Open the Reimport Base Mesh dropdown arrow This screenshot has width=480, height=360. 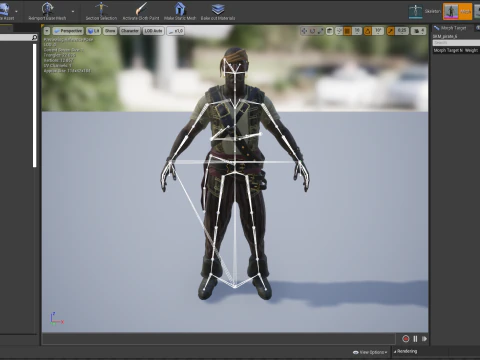tap(73, 11)
